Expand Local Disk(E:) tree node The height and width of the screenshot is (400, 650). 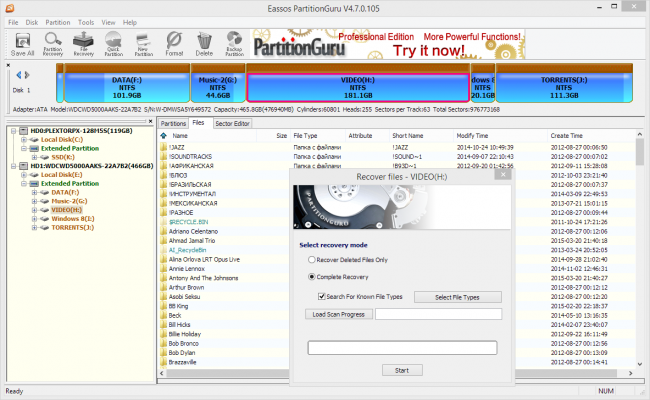[x=24, y=175]
